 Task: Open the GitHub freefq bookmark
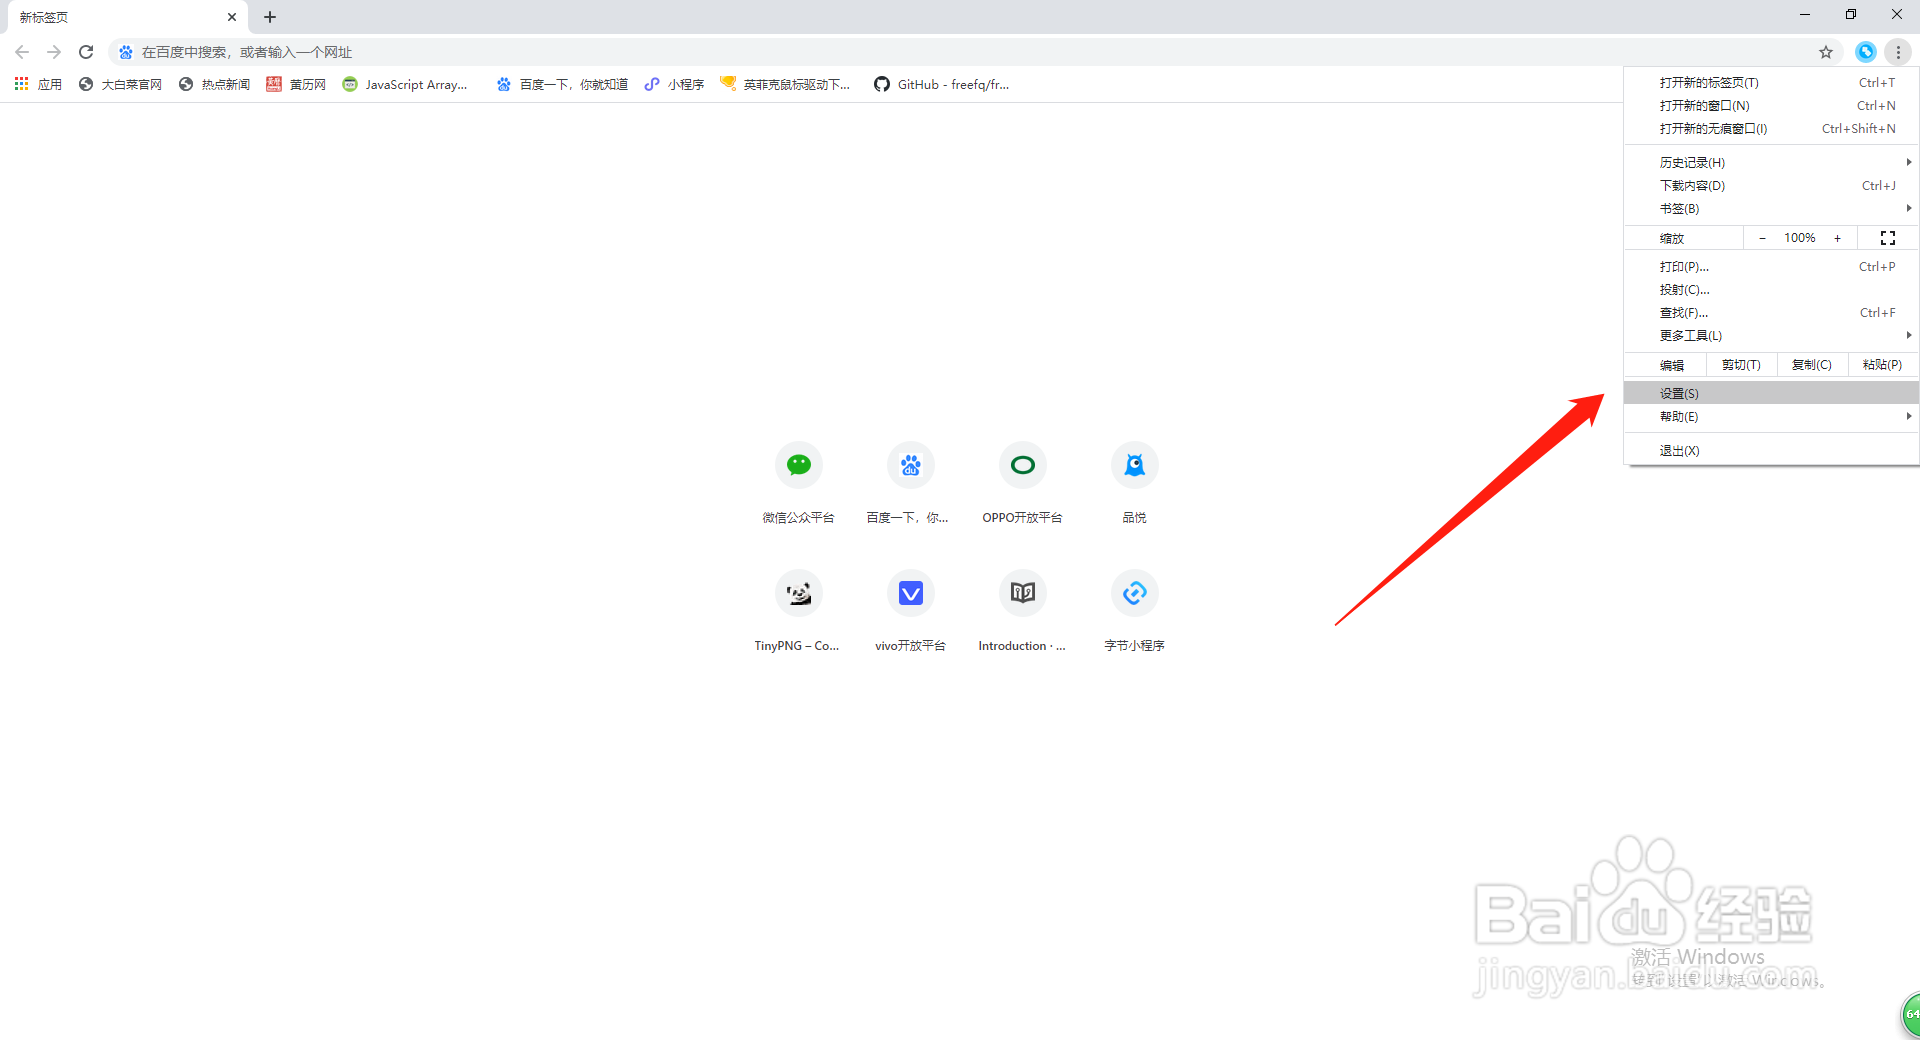(x=942, y=85)
